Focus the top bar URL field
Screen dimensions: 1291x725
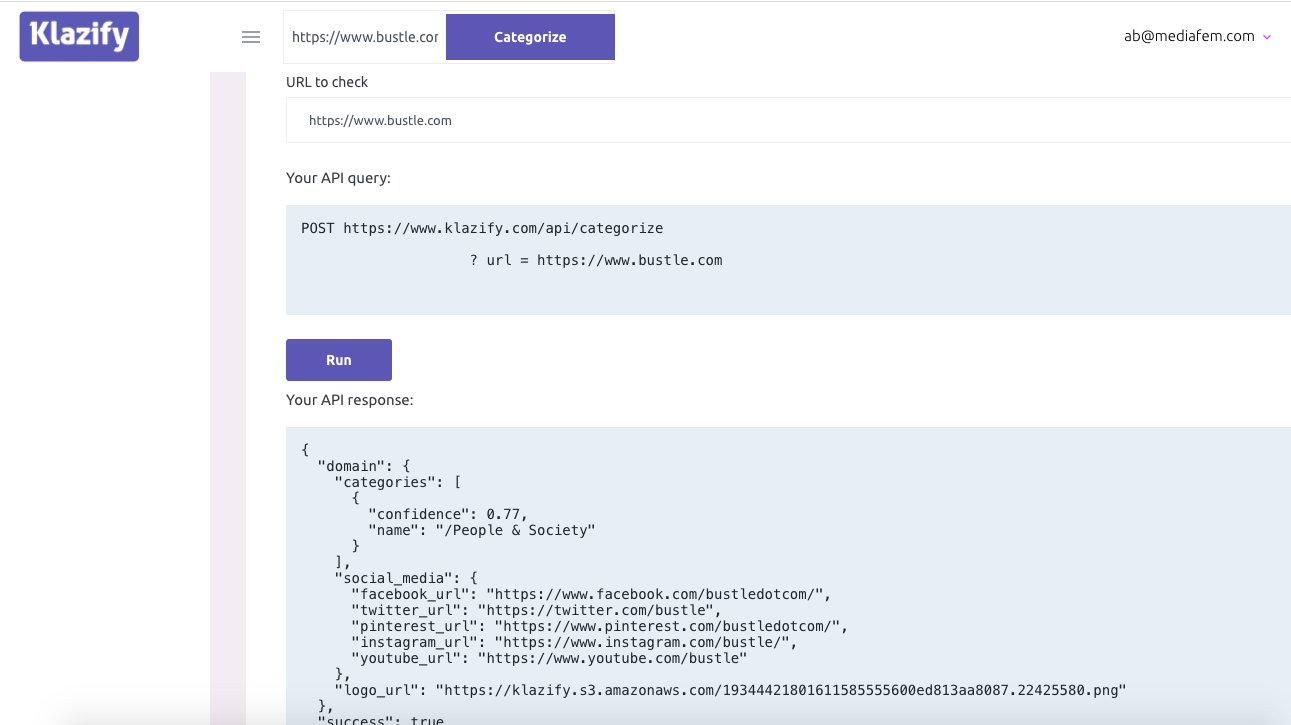click(x=365, y=37)
